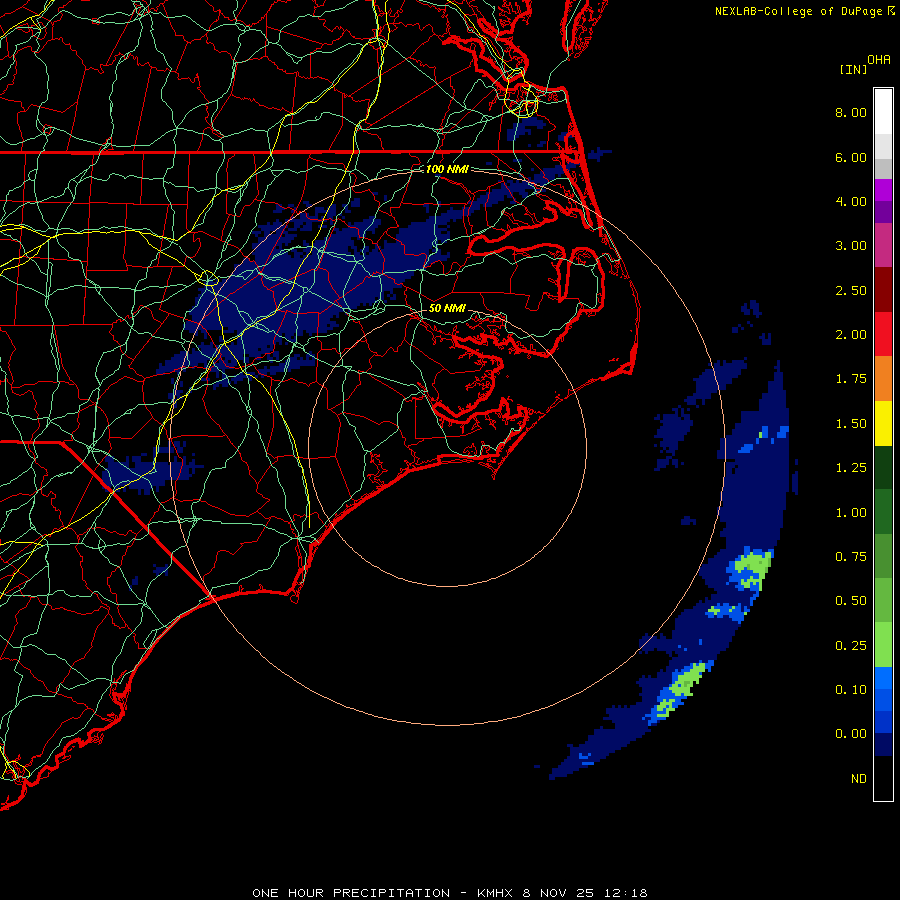This screenshot has width=900, height=900.
Task: Click the ND legend label
Action: click(x=859, y=779)
